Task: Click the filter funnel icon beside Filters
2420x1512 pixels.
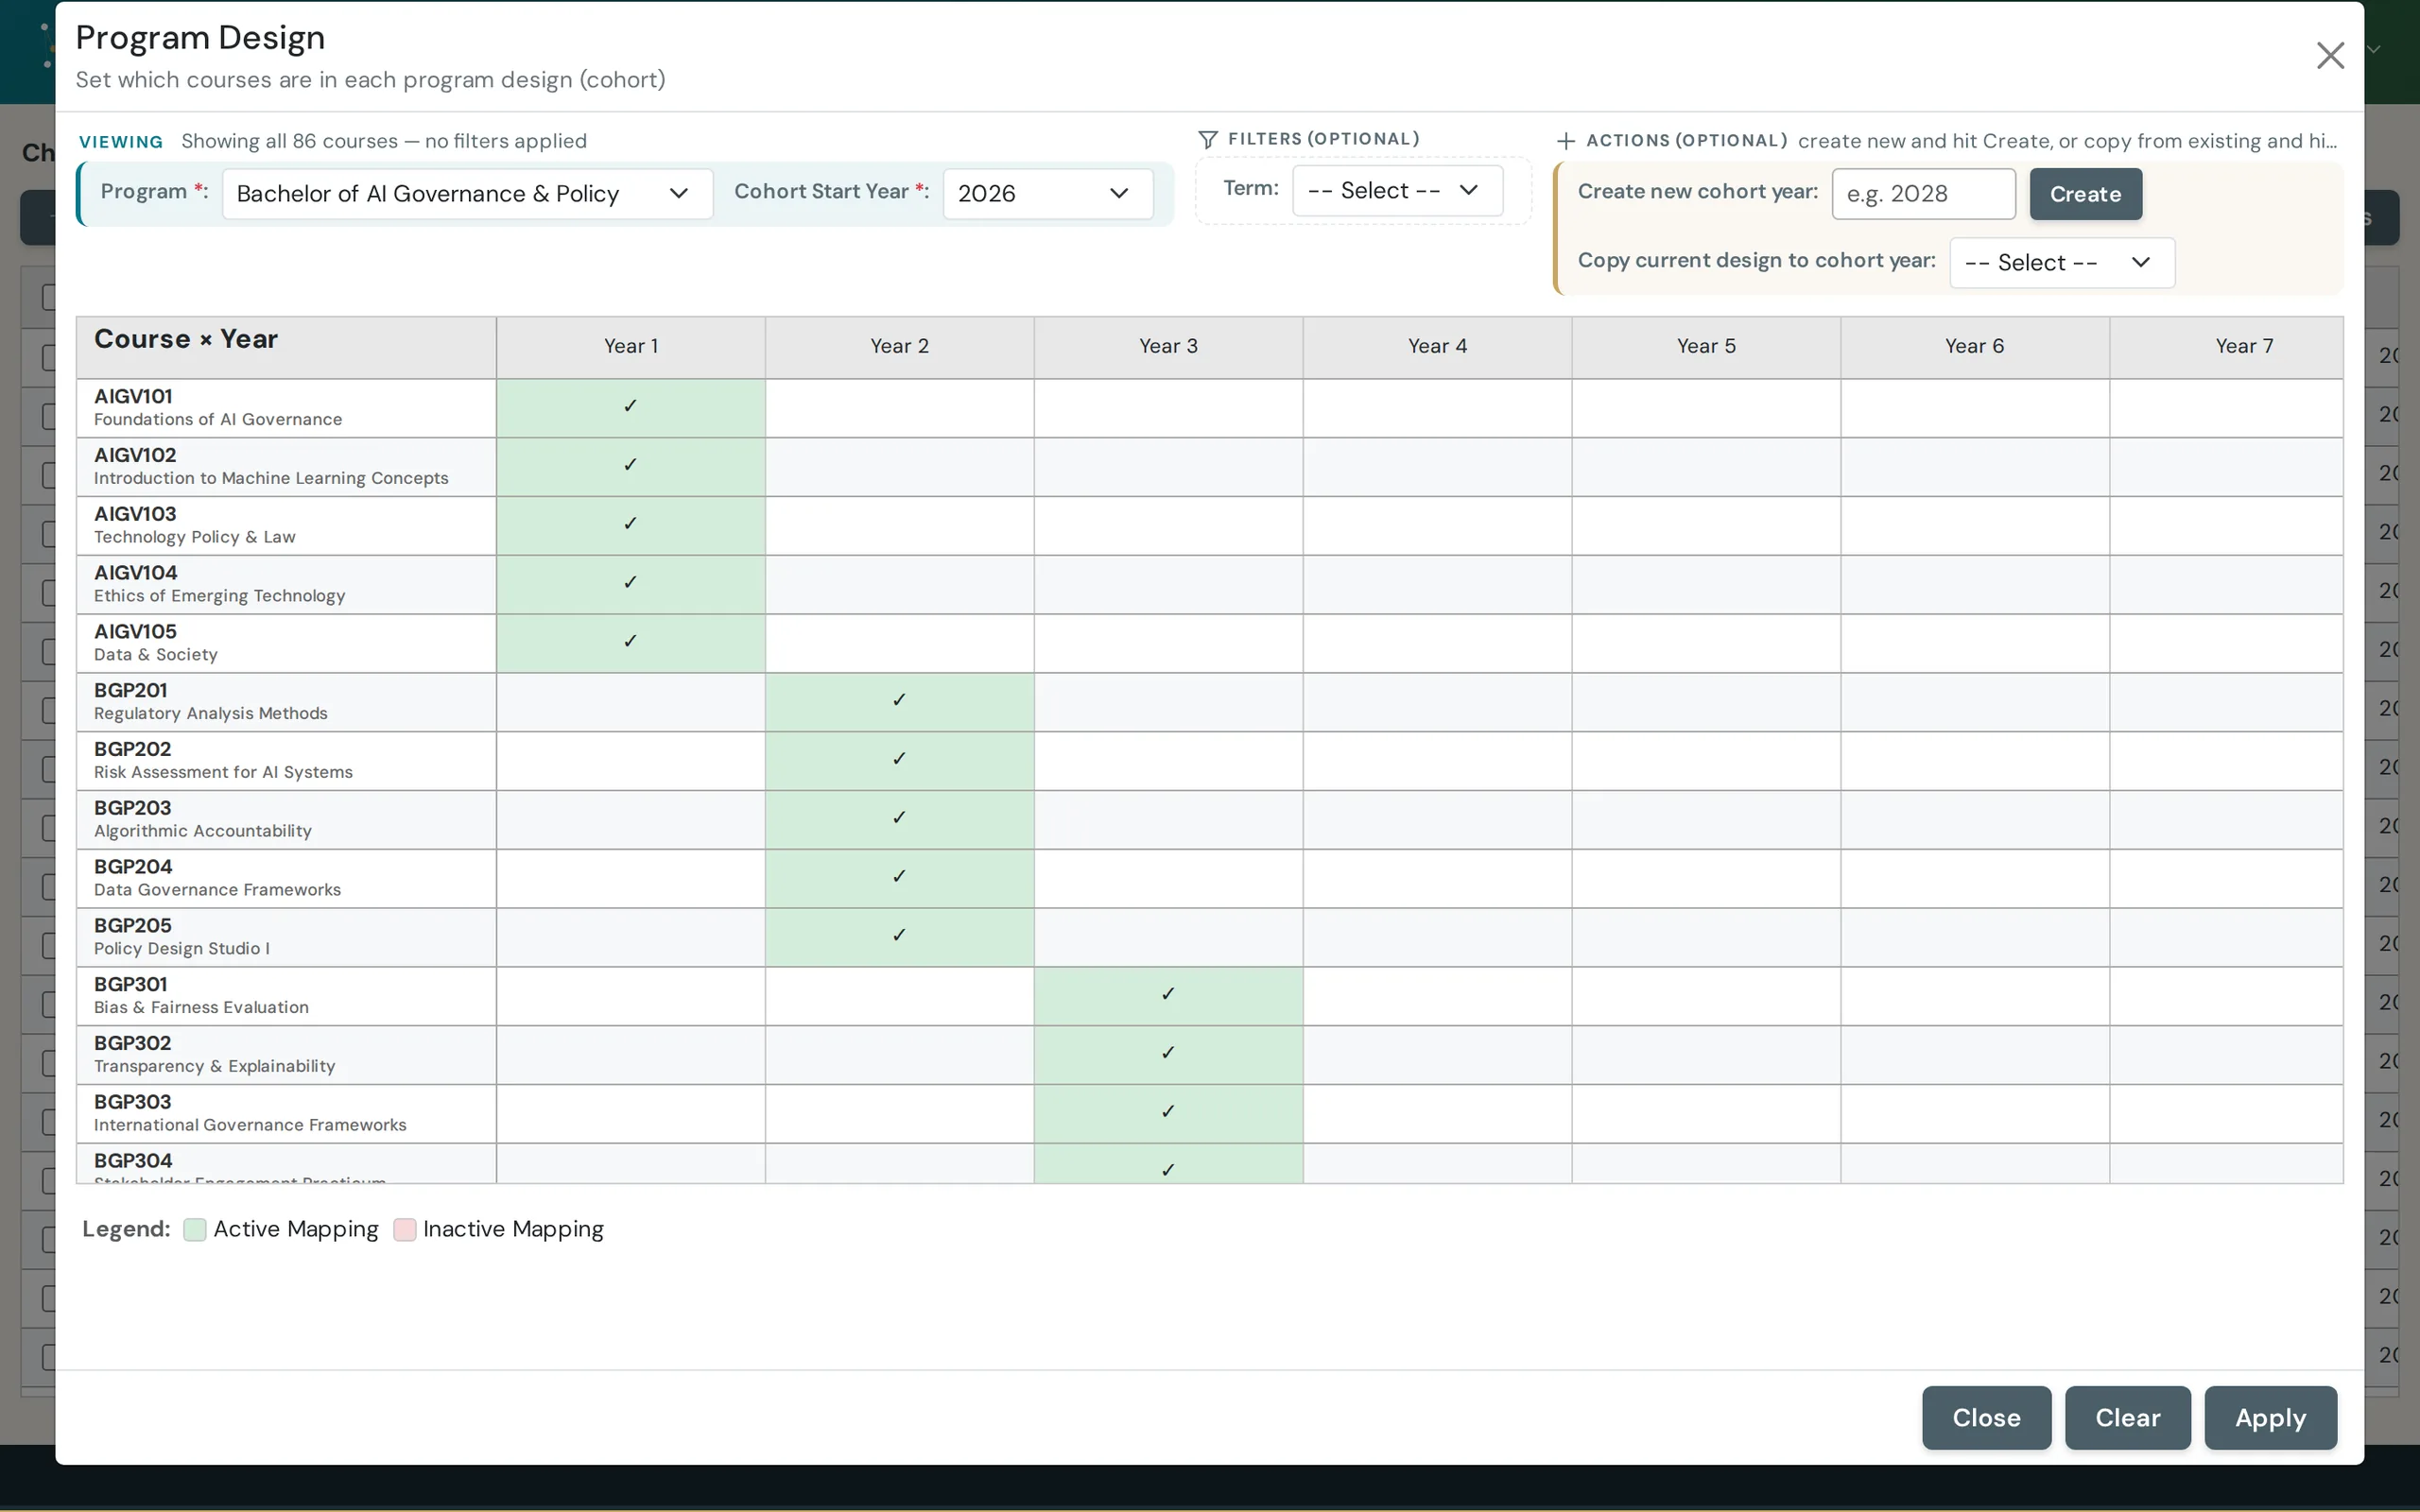Action: pyautogui.click(x=1207, y=139)
